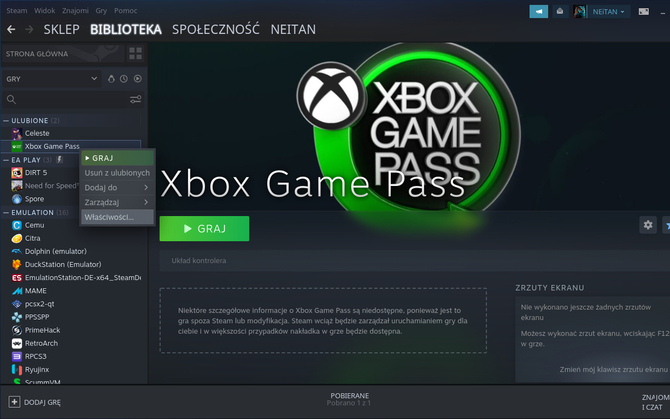Click the DODAJ GRĘ label

(42, 402)
